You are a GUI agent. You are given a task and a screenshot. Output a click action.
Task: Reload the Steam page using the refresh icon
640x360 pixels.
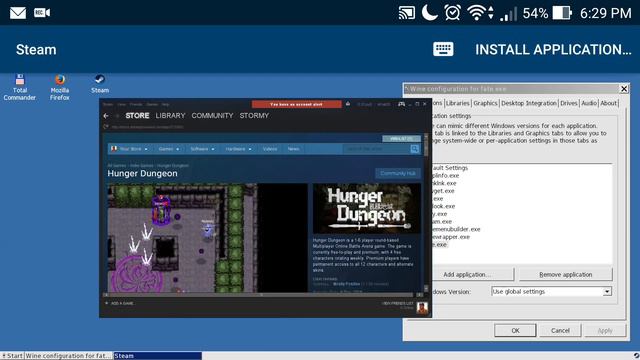tap(106, 127)
